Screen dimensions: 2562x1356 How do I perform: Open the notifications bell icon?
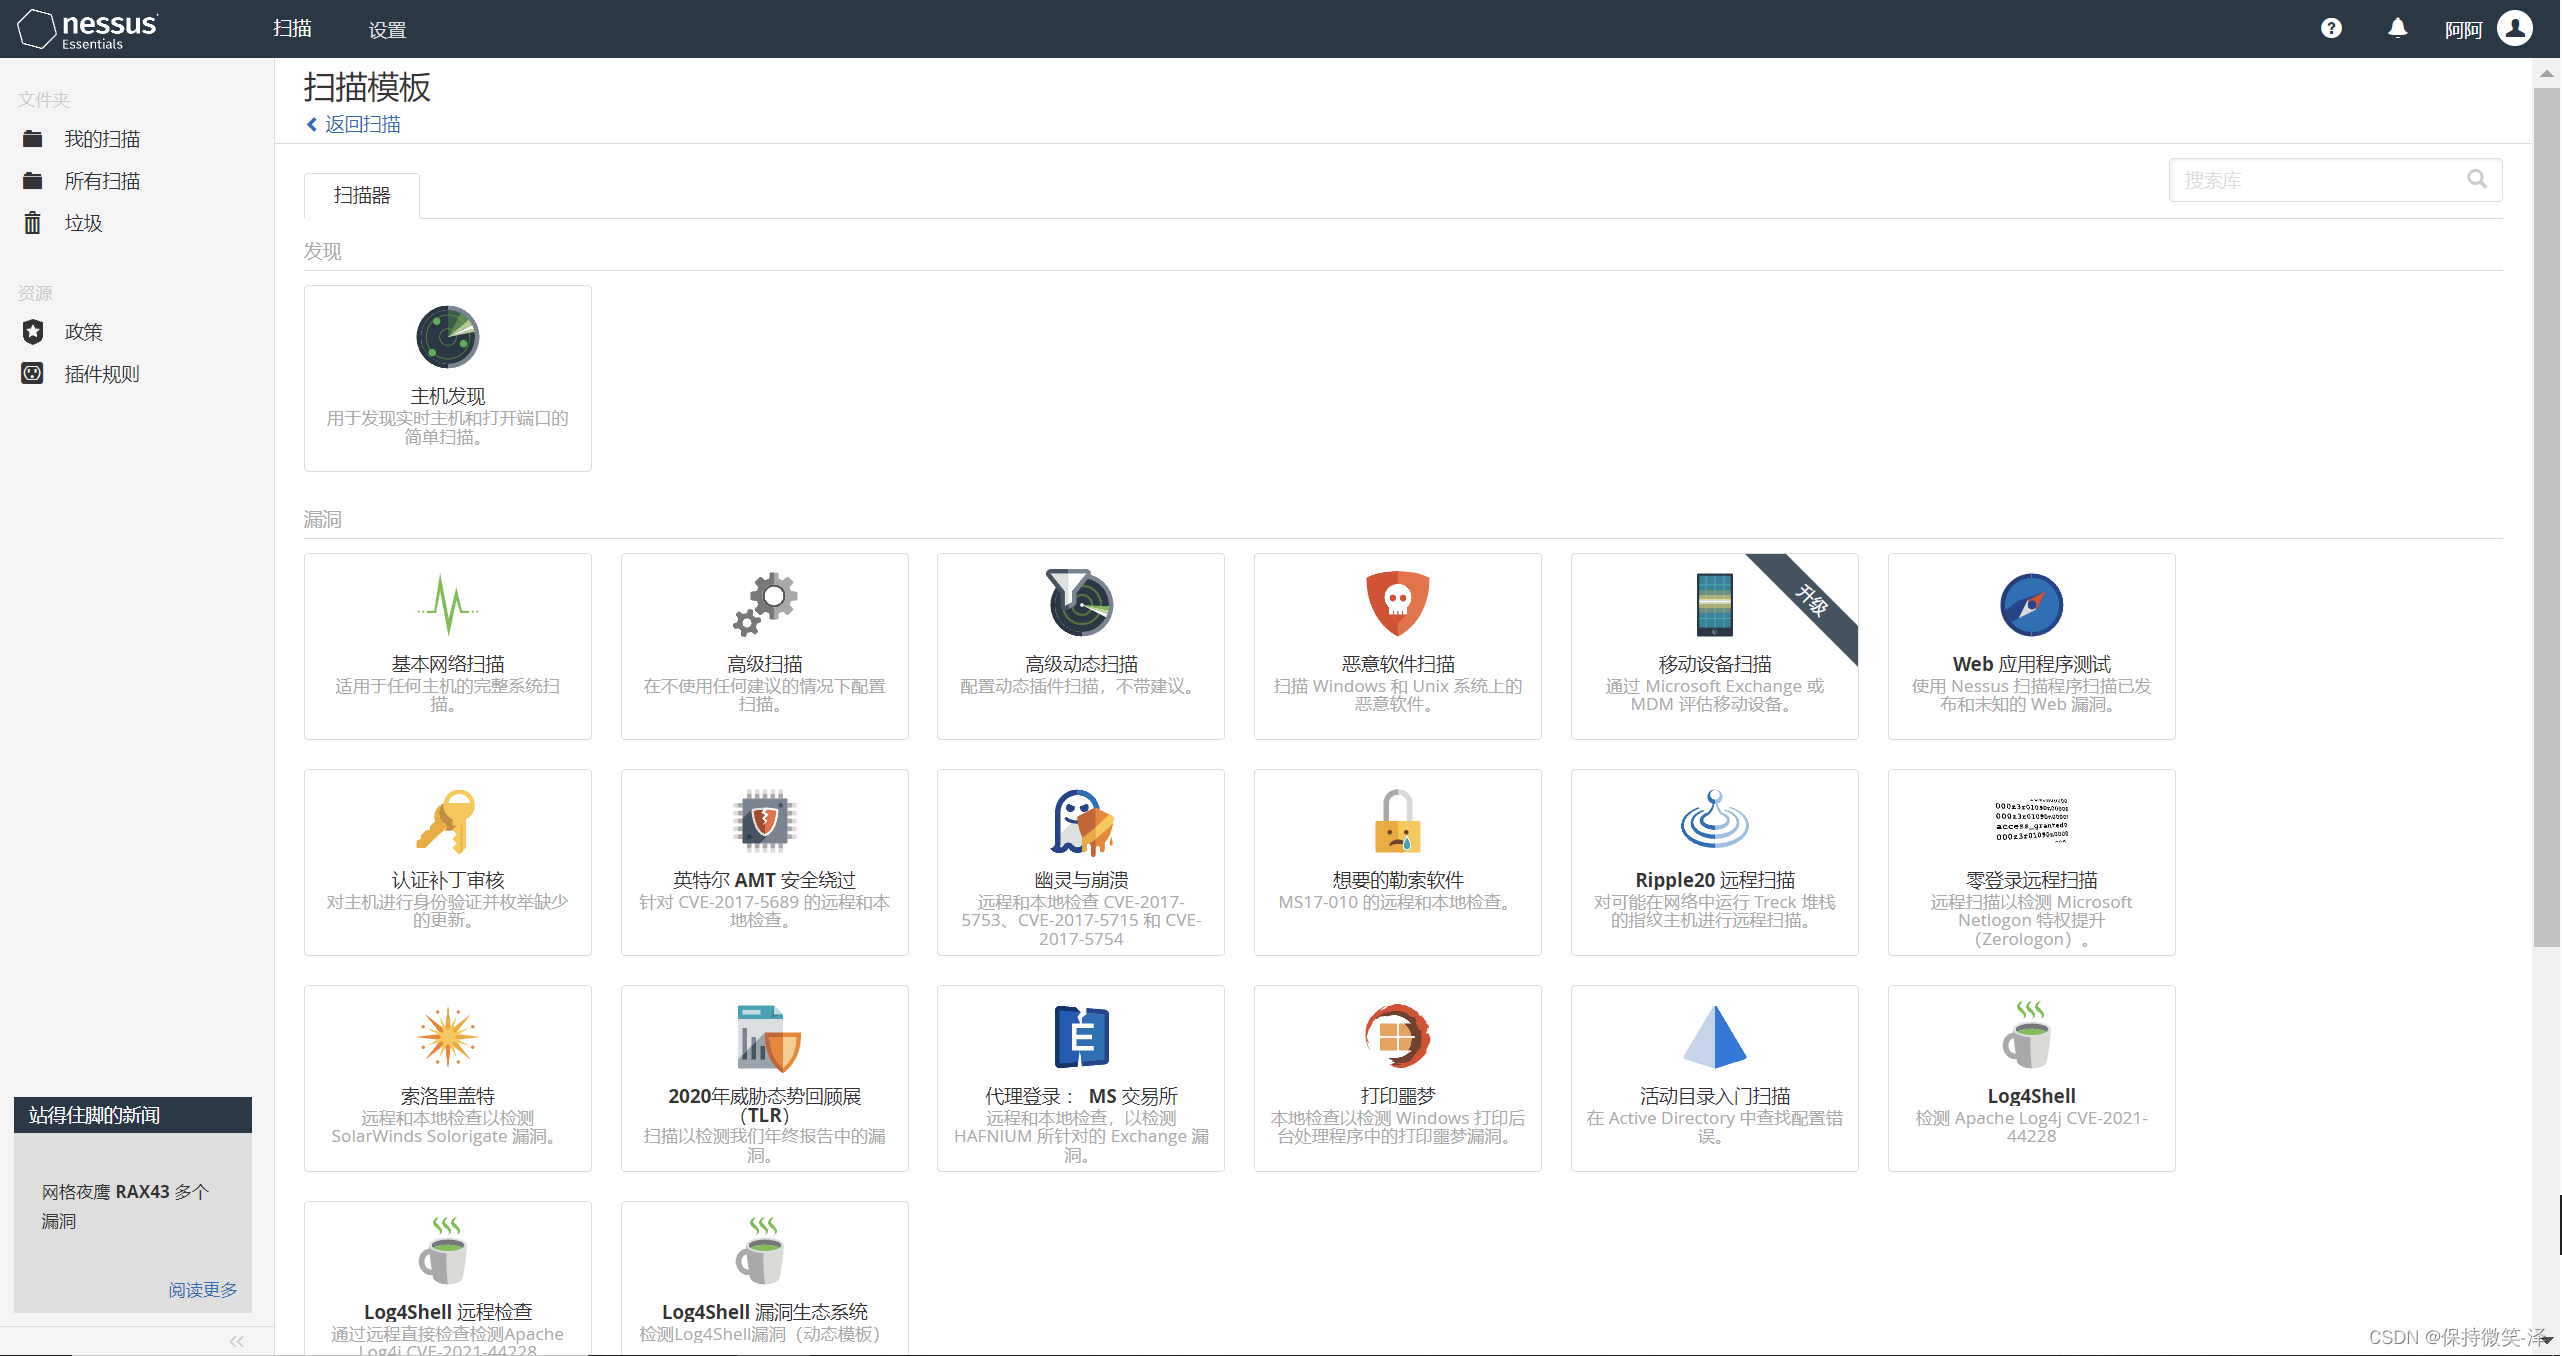(2397, 28)
